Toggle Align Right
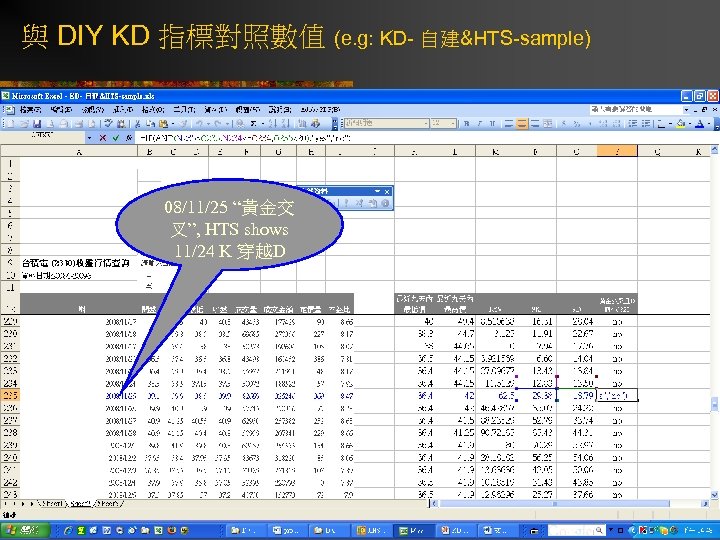The image size is (720, 540). coord(535,124)
